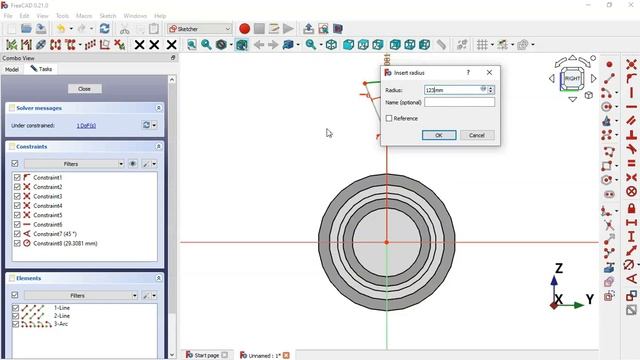Open Elements Filters dropdown
This screenshot has height=360, width=640.
pos(80,295)
